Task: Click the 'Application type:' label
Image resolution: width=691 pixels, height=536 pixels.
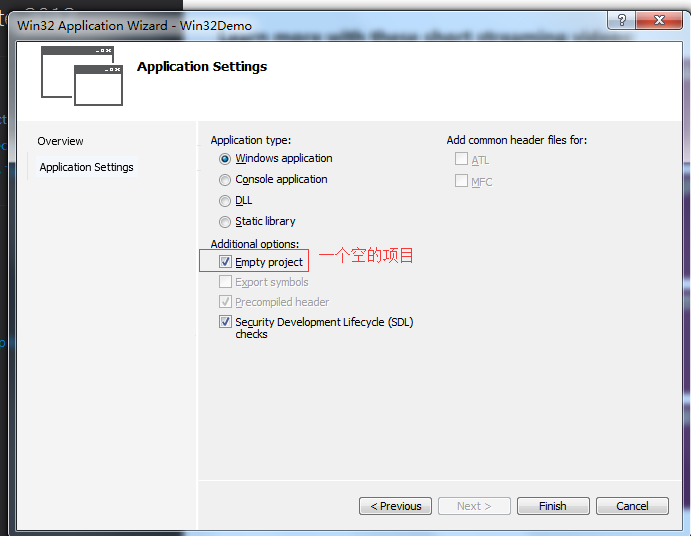Action: pos(251,140)
